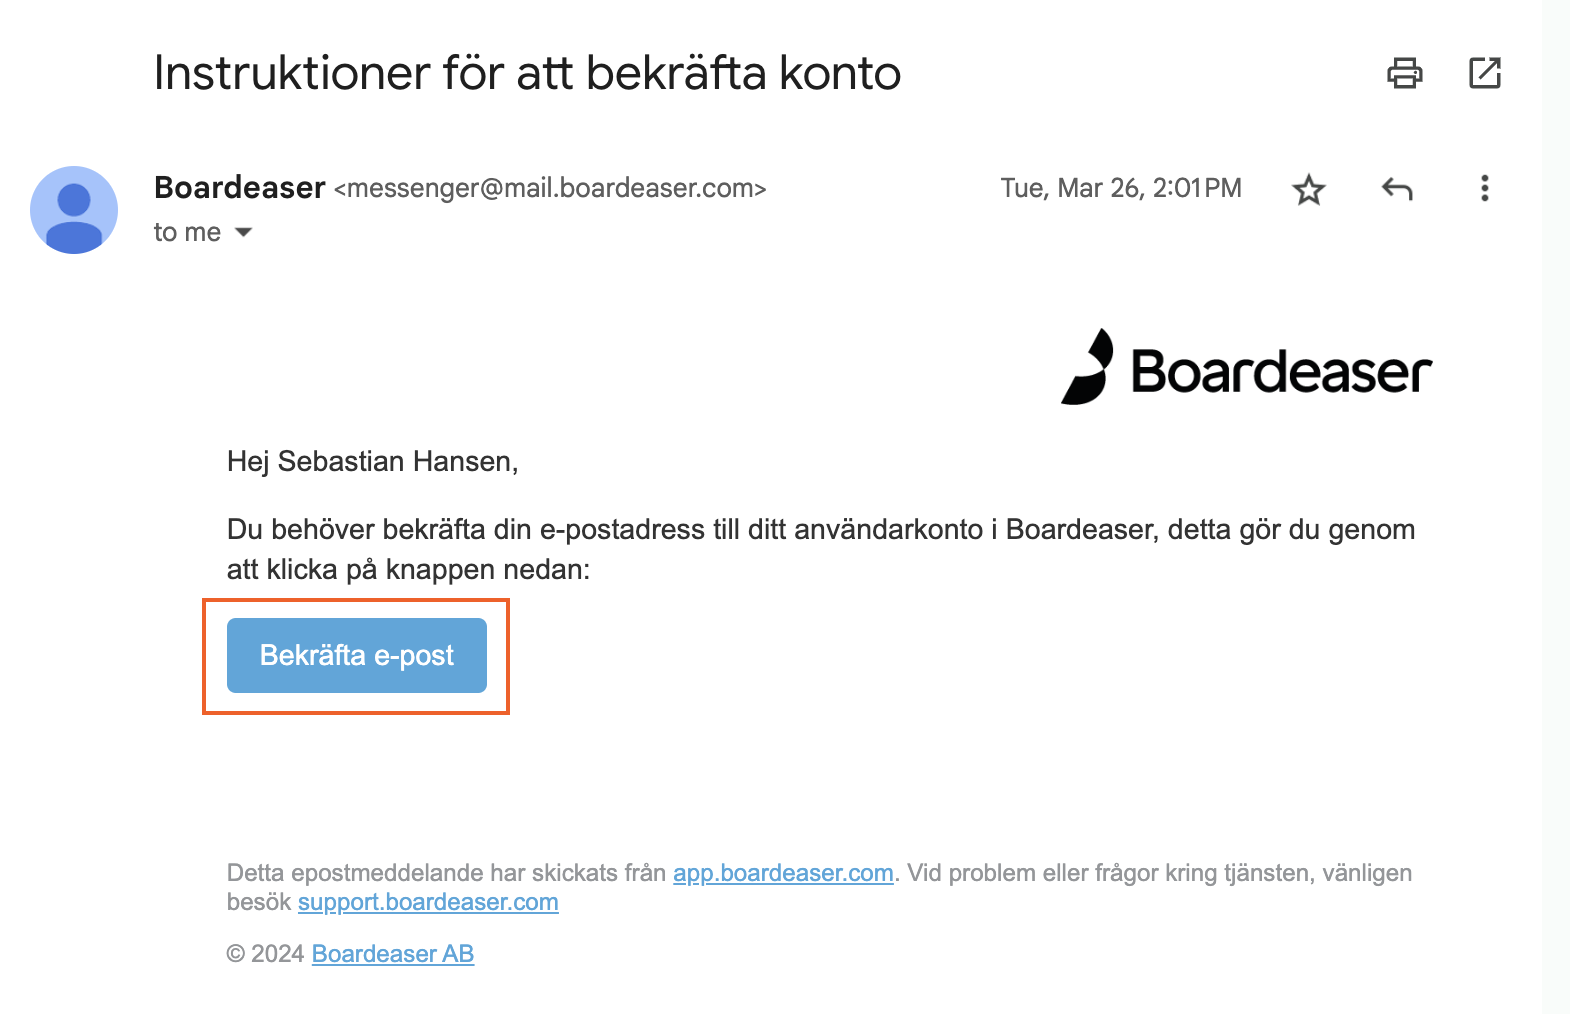Open the three-dot more options menu

(1485, 189)
